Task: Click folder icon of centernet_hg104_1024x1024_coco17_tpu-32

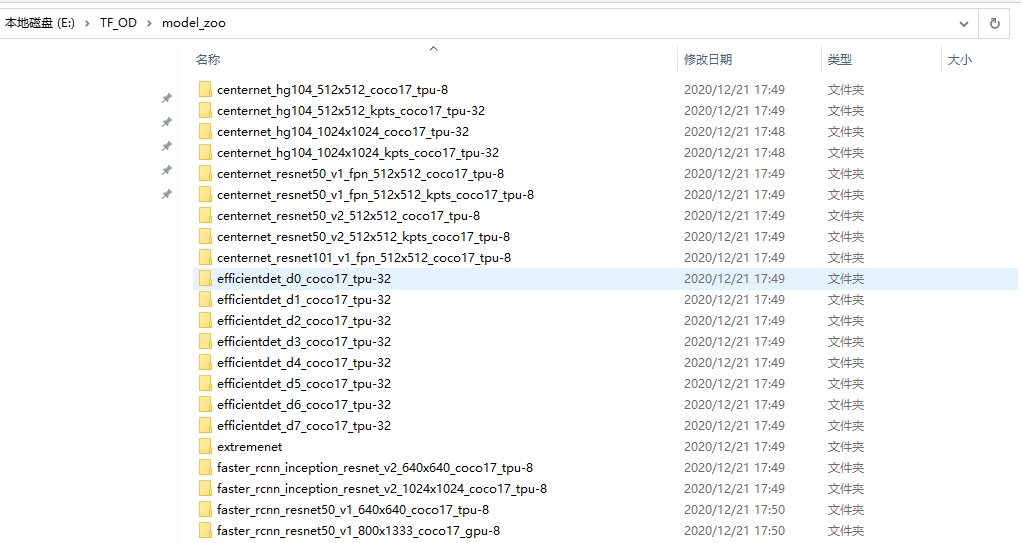Action: tap(205, 132)
